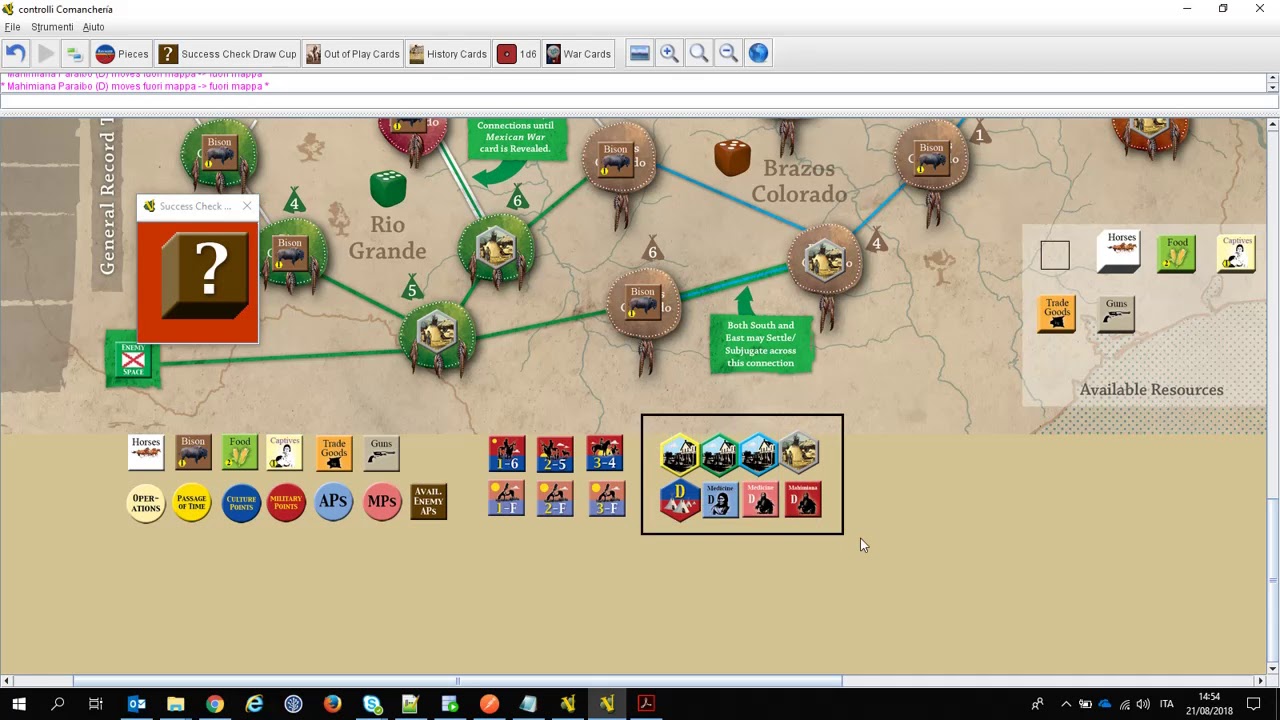Select the Food counter in Available Resources
The width and height of the screenshot is (1280, 720).
click(x=1177, y=254)
